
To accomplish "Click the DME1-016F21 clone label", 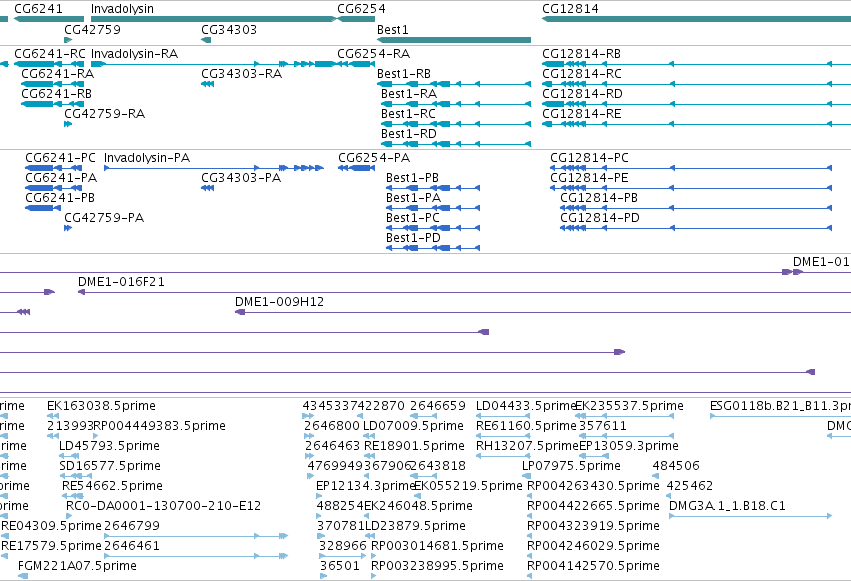I will pyautogui.click(x=121, y=282).
